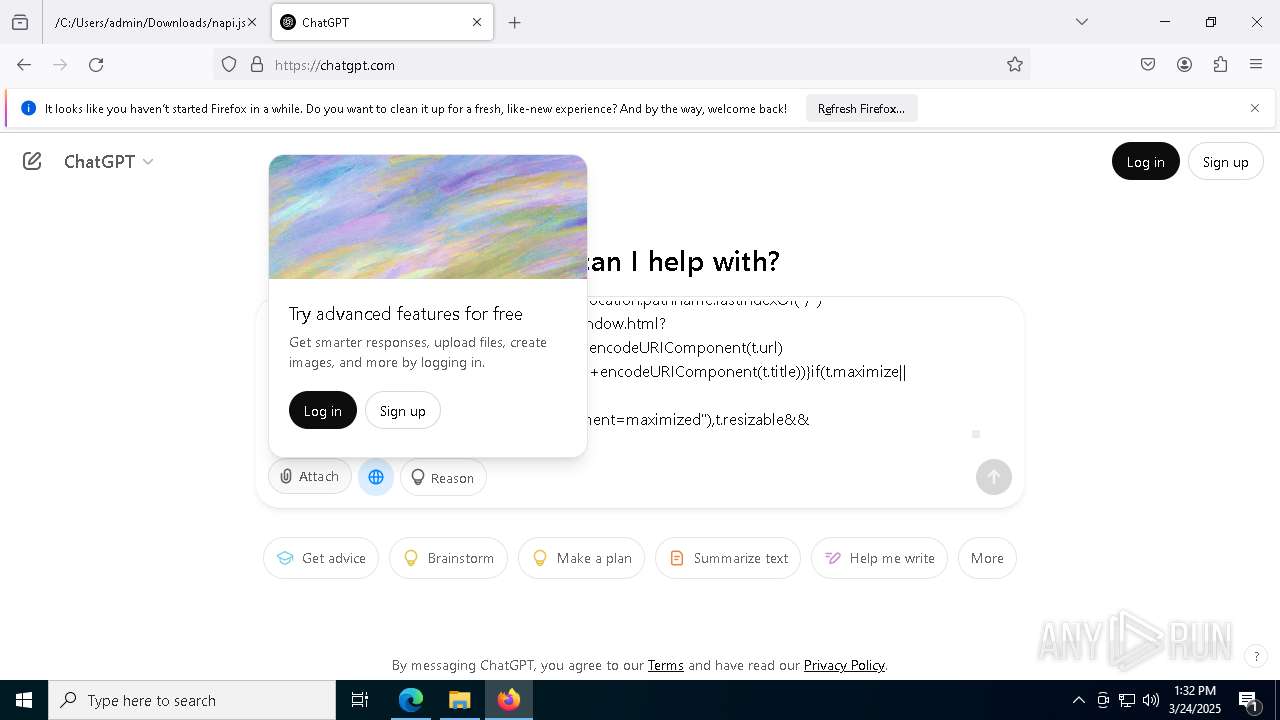1280x720 pixels.
Task: Open the Firefox account icon
Action: (1184, 65)
